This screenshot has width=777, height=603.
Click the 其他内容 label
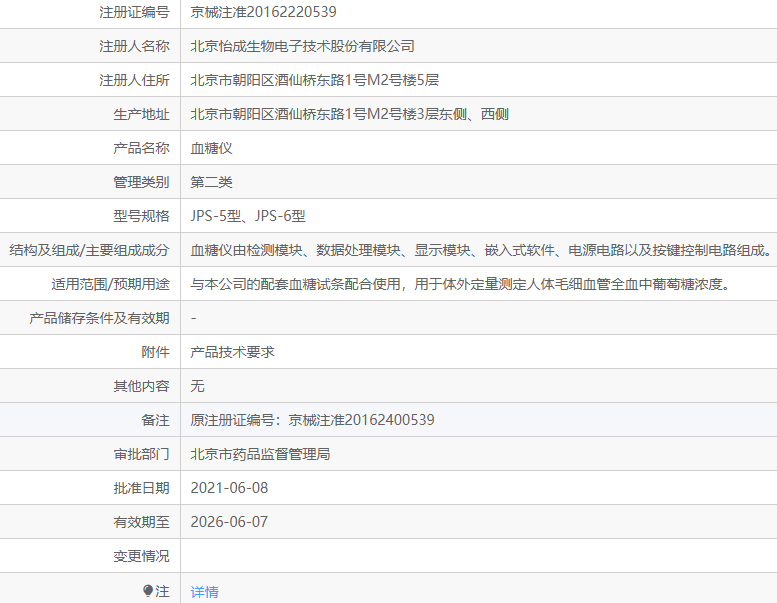tap(141, 386)
